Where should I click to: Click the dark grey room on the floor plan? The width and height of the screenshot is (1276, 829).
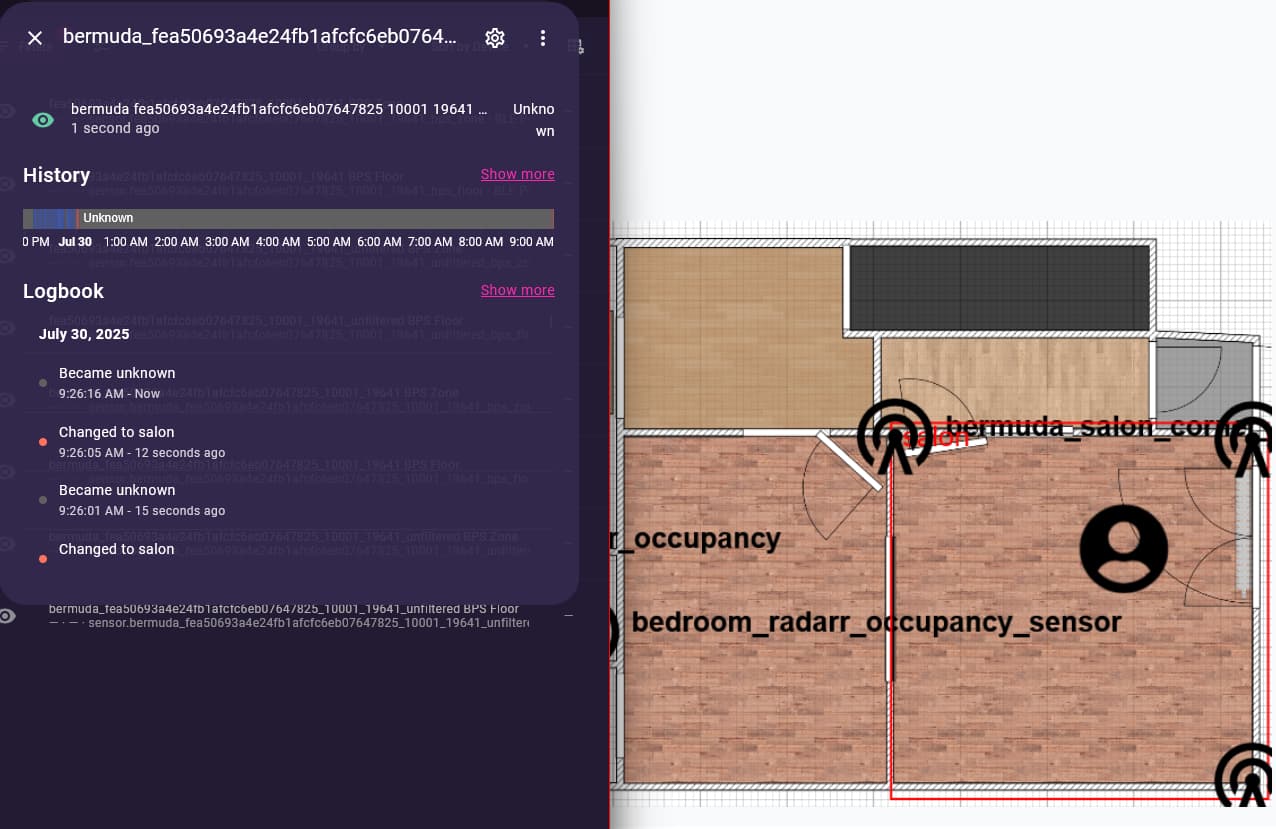(x=999, y=287)
